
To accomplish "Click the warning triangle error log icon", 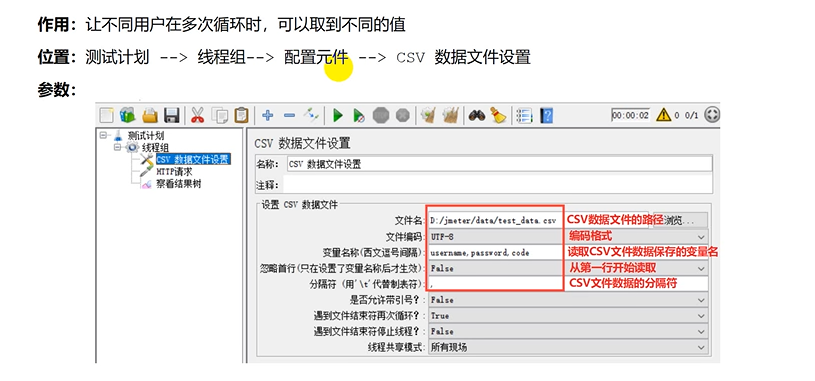I will [664, 115].
